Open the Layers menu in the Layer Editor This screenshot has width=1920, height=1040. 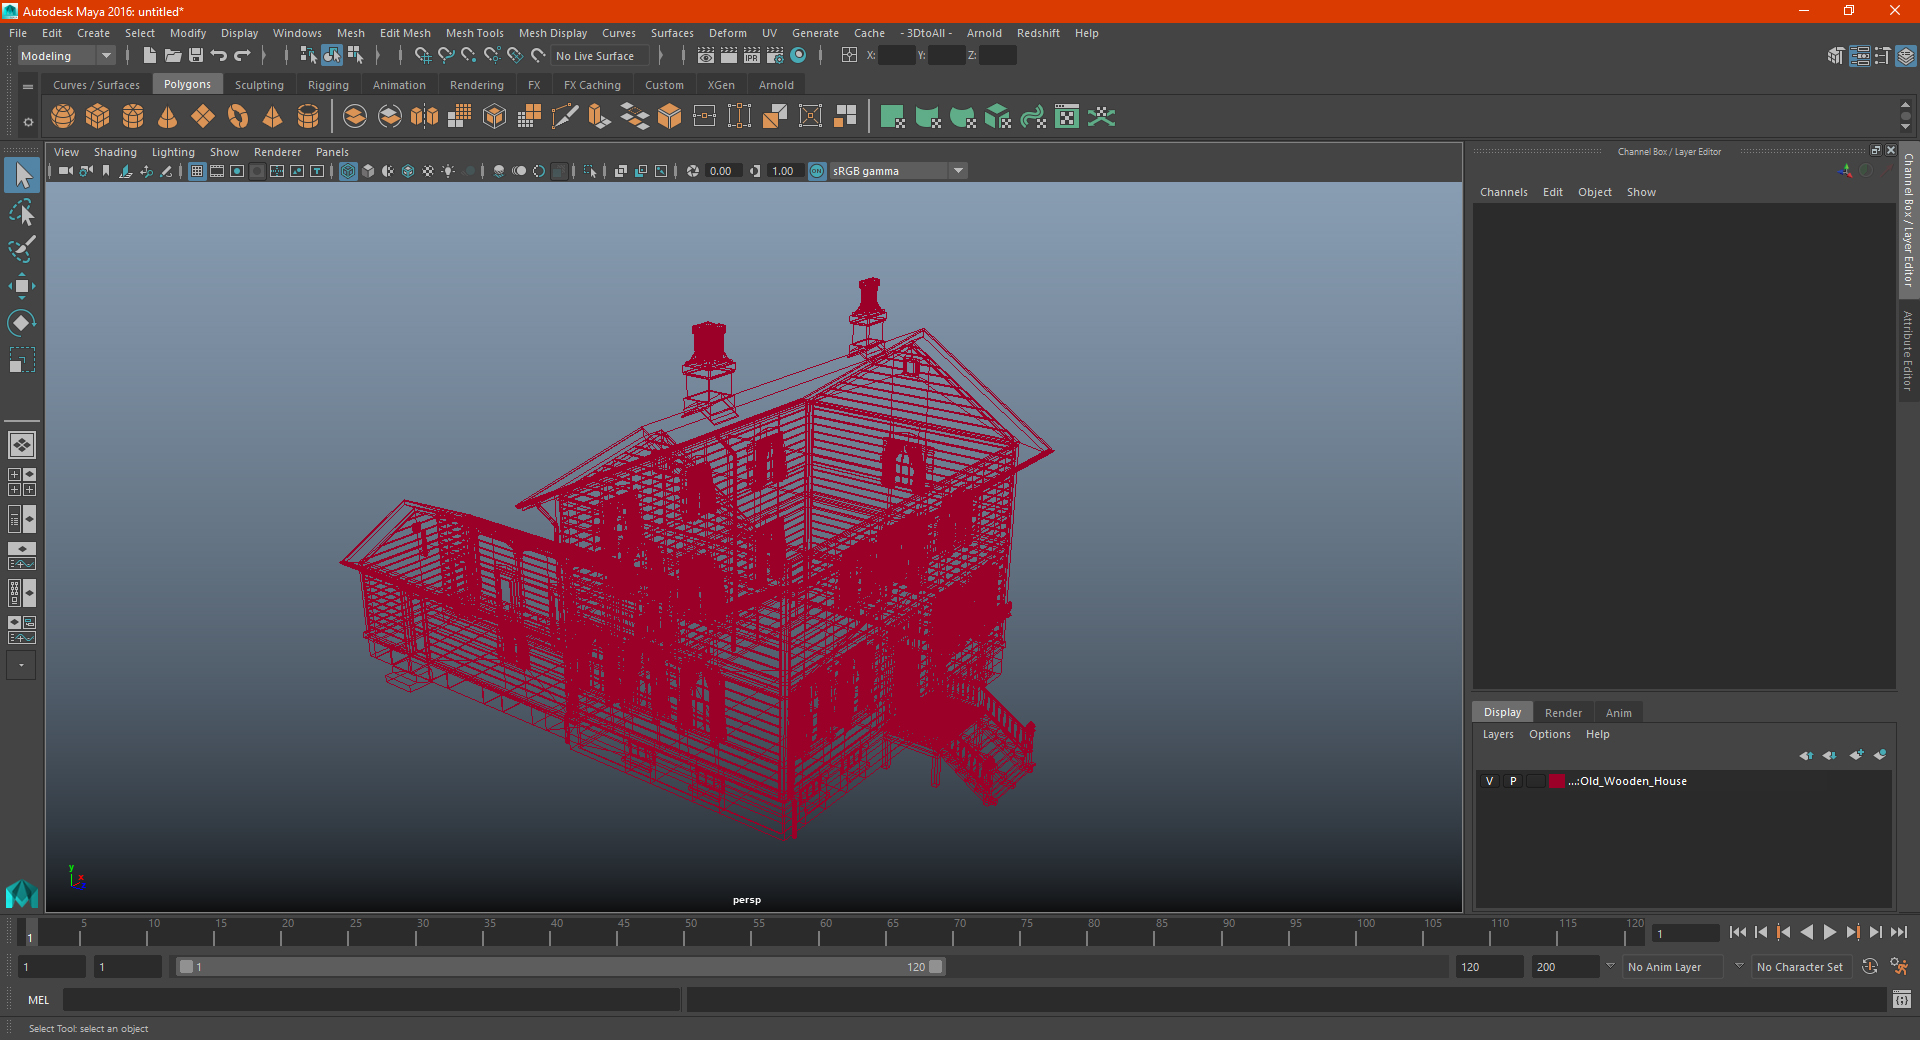pyautogui.click(x=1498, y=734)
